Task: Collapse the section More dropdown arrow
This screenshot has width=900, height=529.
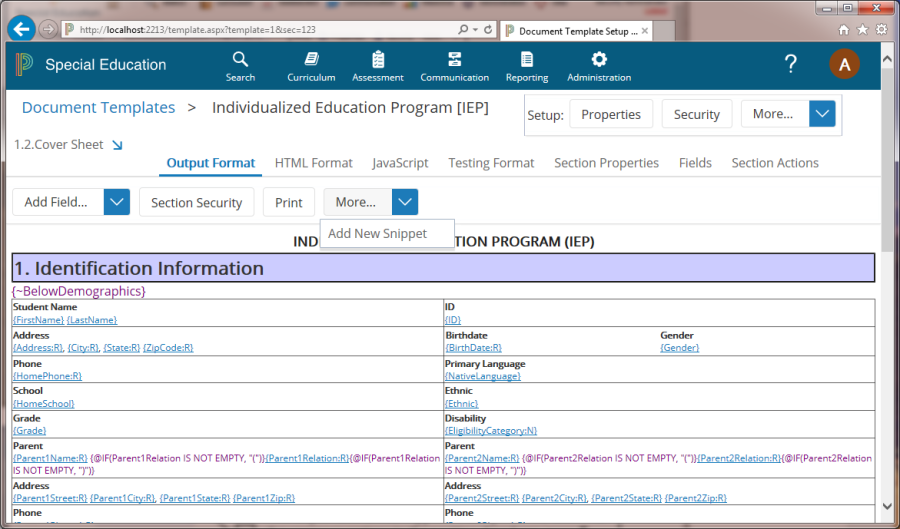Action: (405, 202)
